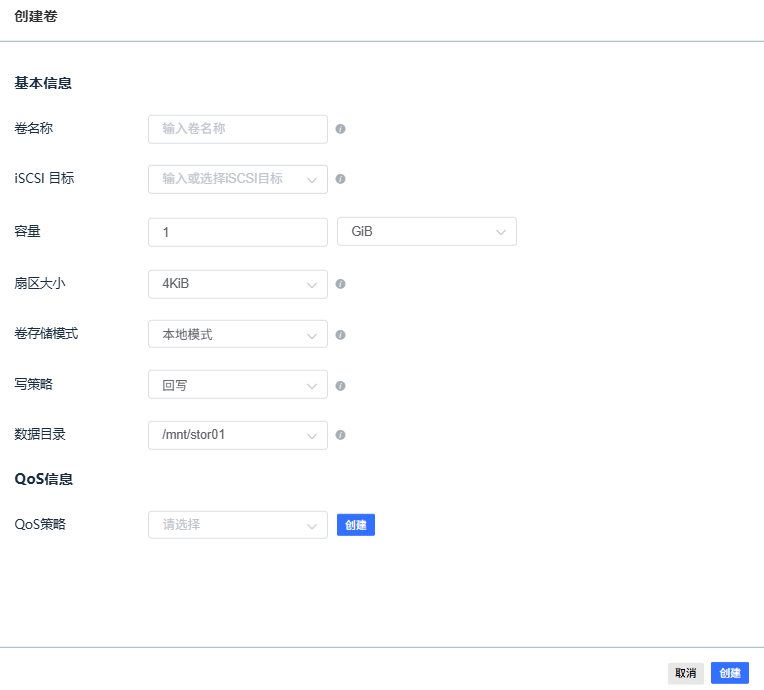Open the iSCSI 目标 dropdown

pyautogui.click(x=238, y=179)
